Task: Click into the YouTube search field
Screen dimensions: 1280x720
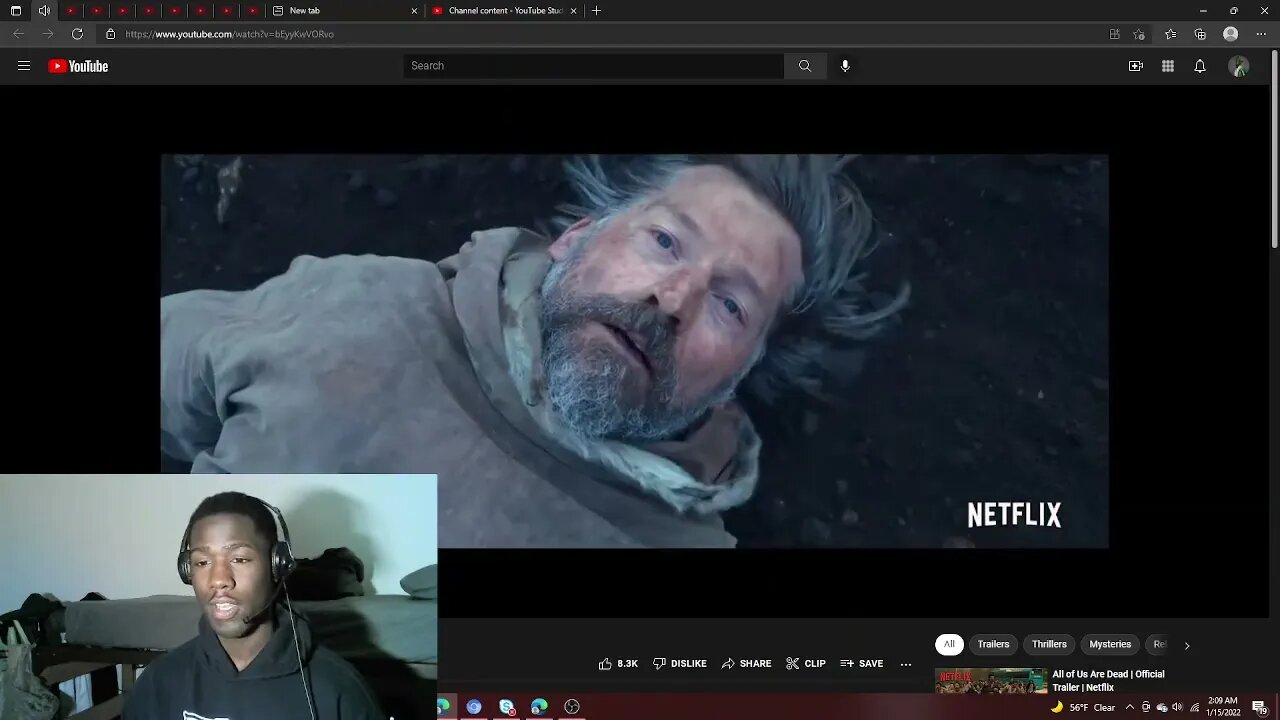Action: click(x=594, y=66)
